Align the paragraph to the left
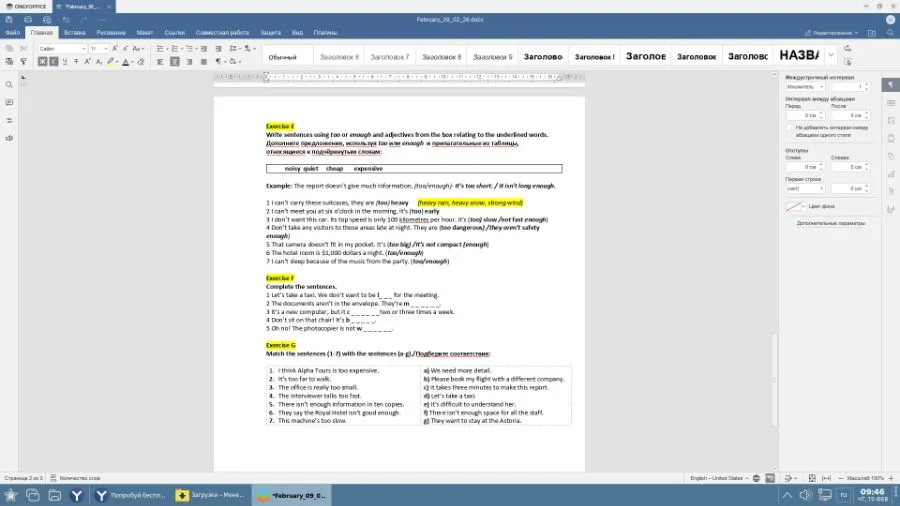Viewport: 900px width, 506px height. pos(160,61)
